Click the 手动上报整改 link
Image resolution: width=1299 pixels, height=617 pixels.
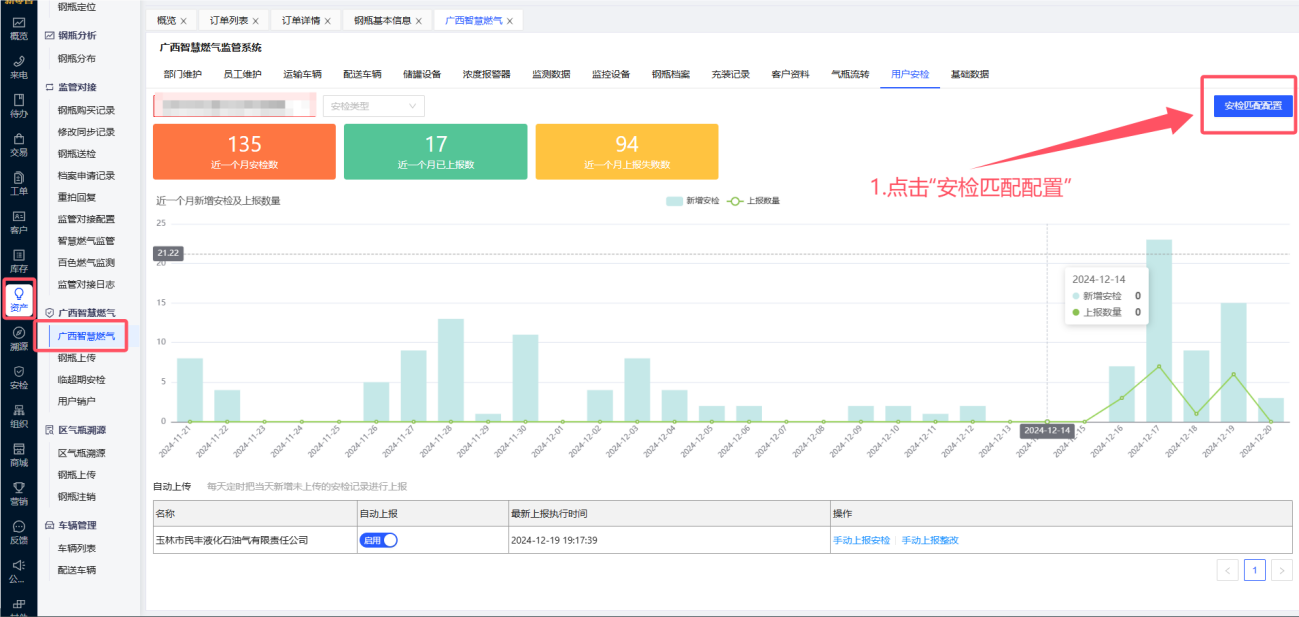point(930,540)
